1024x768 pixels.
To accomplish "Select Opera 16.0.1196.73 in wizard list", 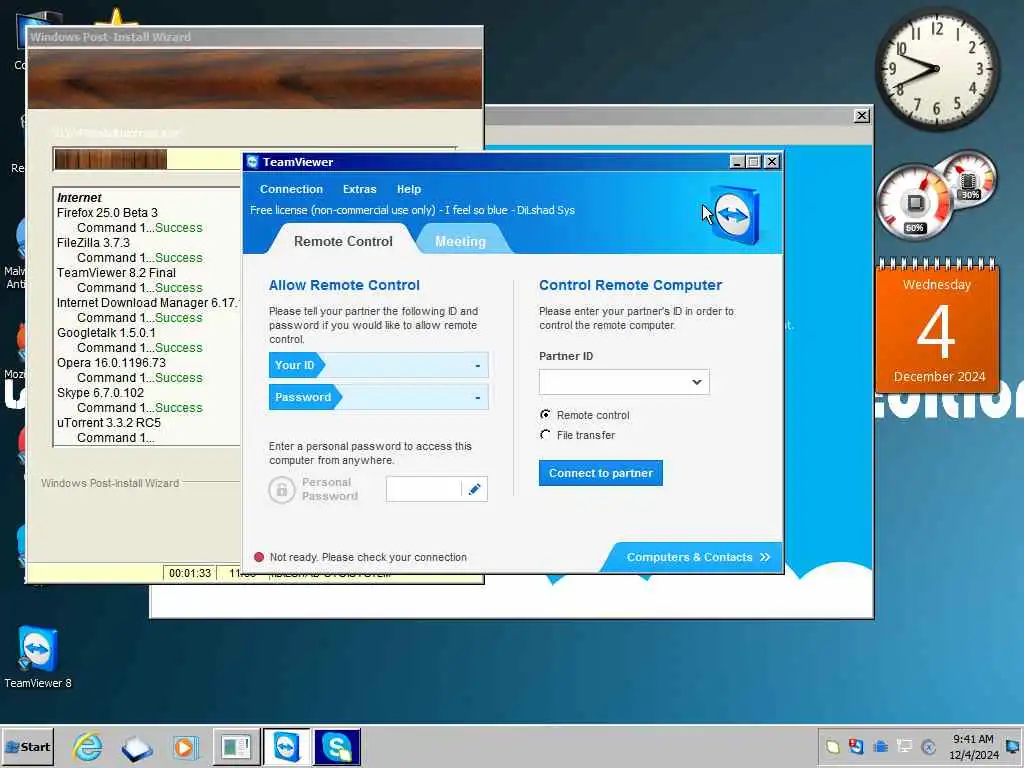I will 111,363.
